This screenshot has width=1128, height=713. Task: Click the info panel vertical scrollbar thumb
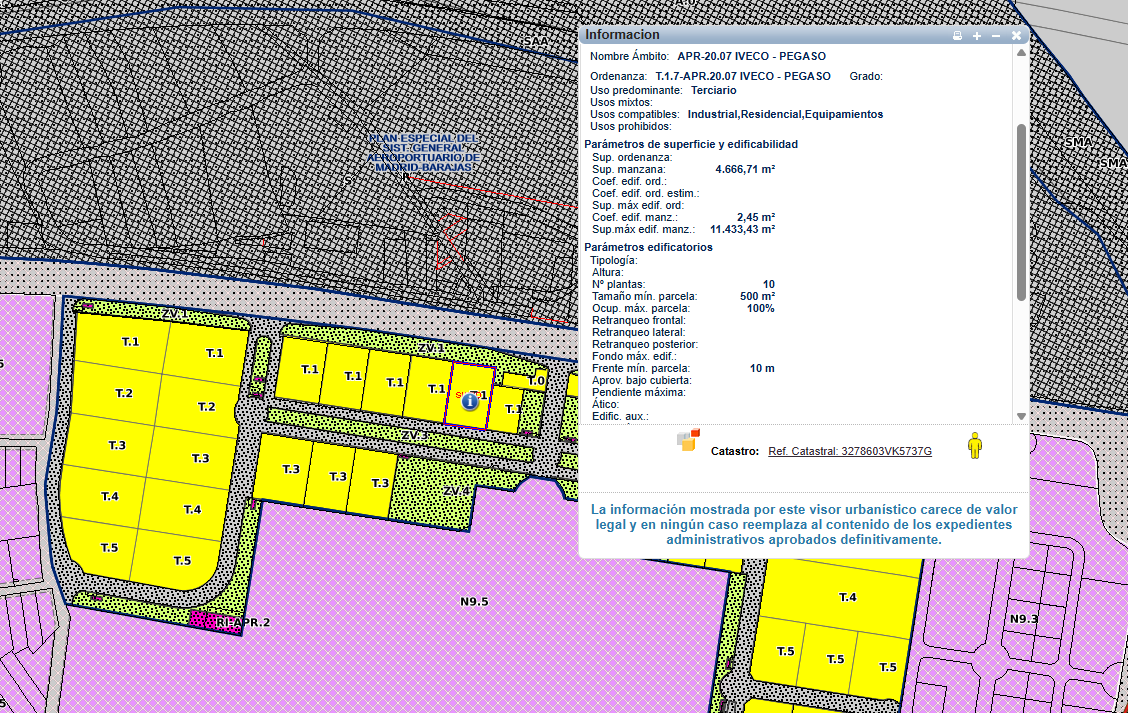tap(1021, 210)
